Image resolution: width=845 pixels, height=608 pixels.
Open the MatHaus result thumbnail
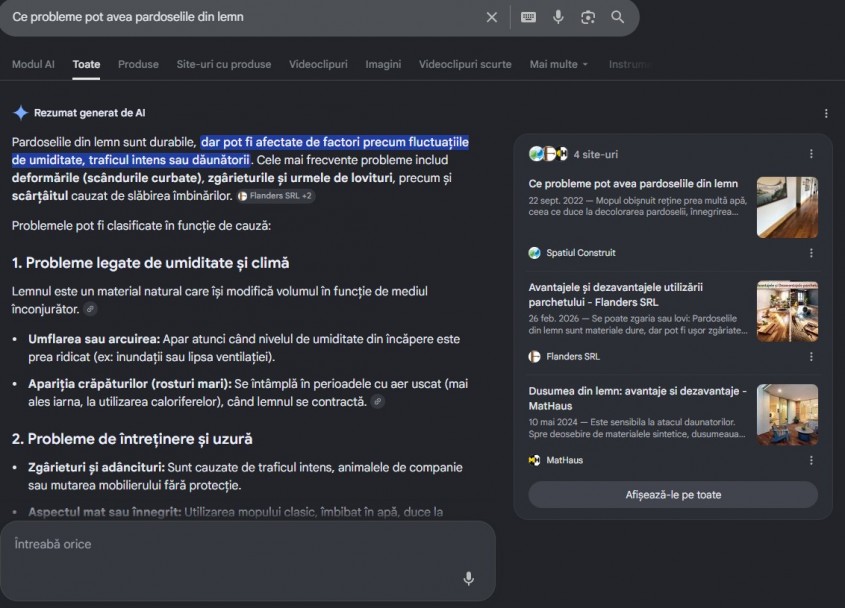787,414
